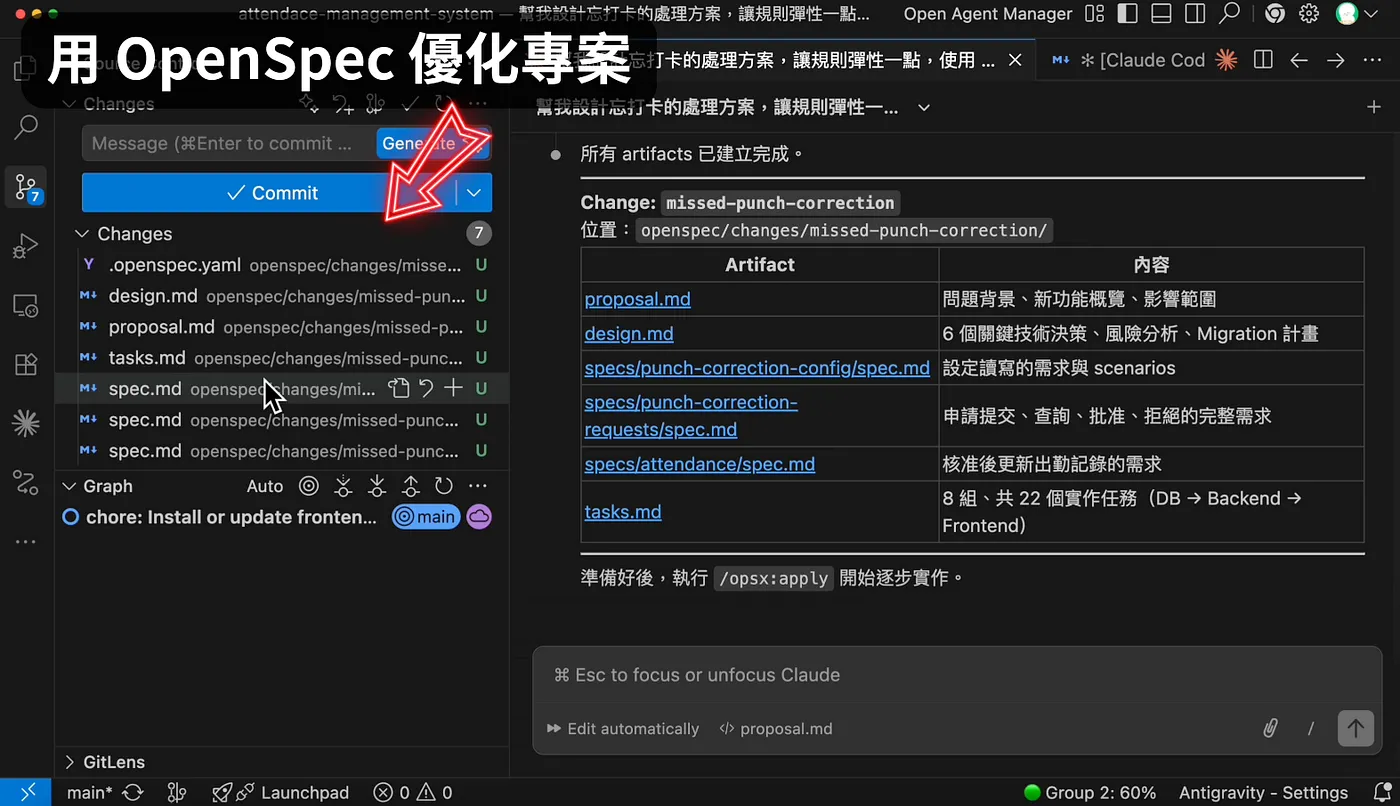This screenshot has height=806, width=1400.
Task: Click the sync changes icon in status bar
Action: [133, 793]
